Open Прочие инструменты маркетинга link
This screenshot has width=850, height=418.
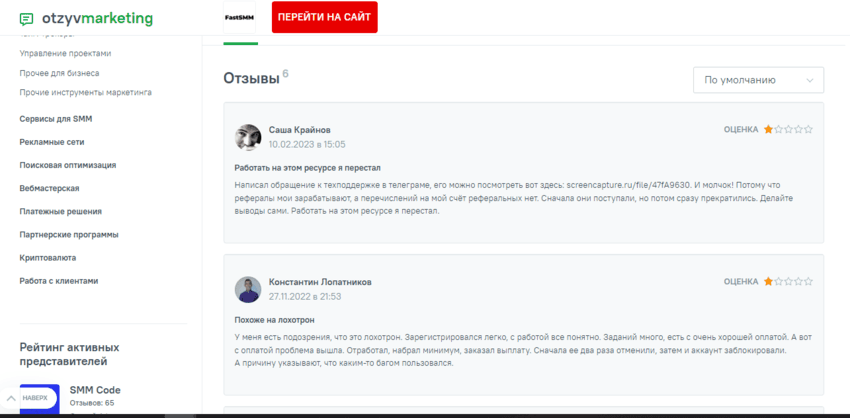86,92
